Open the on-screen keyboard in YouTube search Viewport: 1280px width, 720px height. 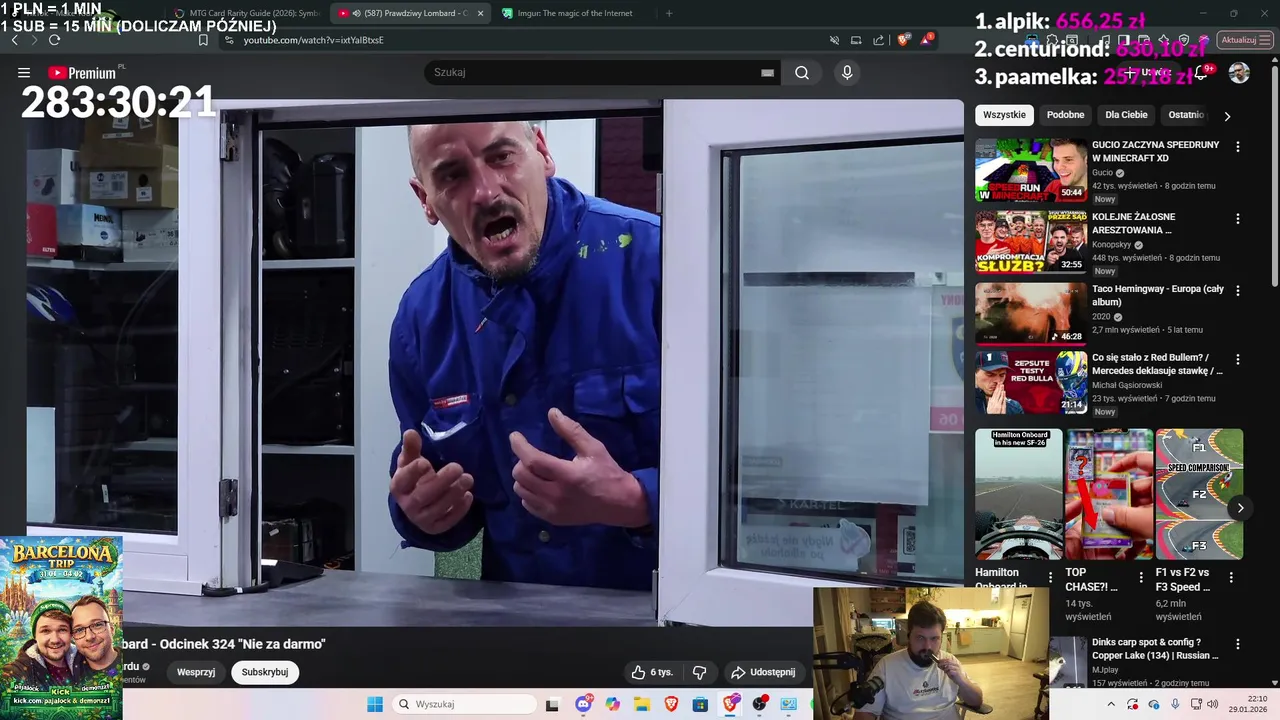[x=767, y=72]
